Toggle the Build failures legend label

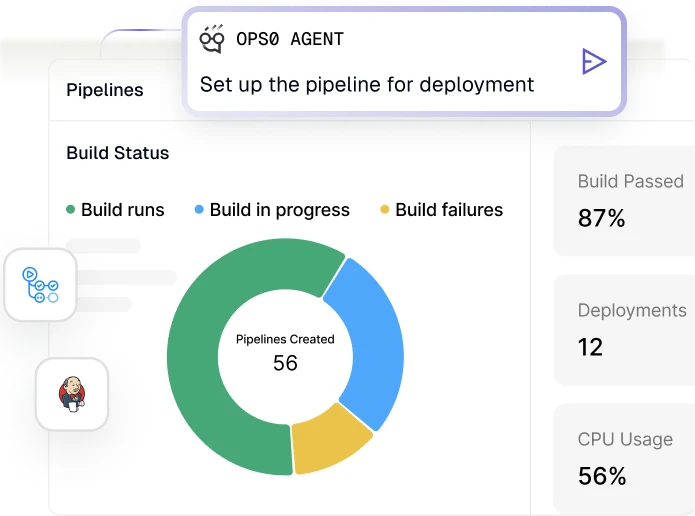(x=448, y=210)
